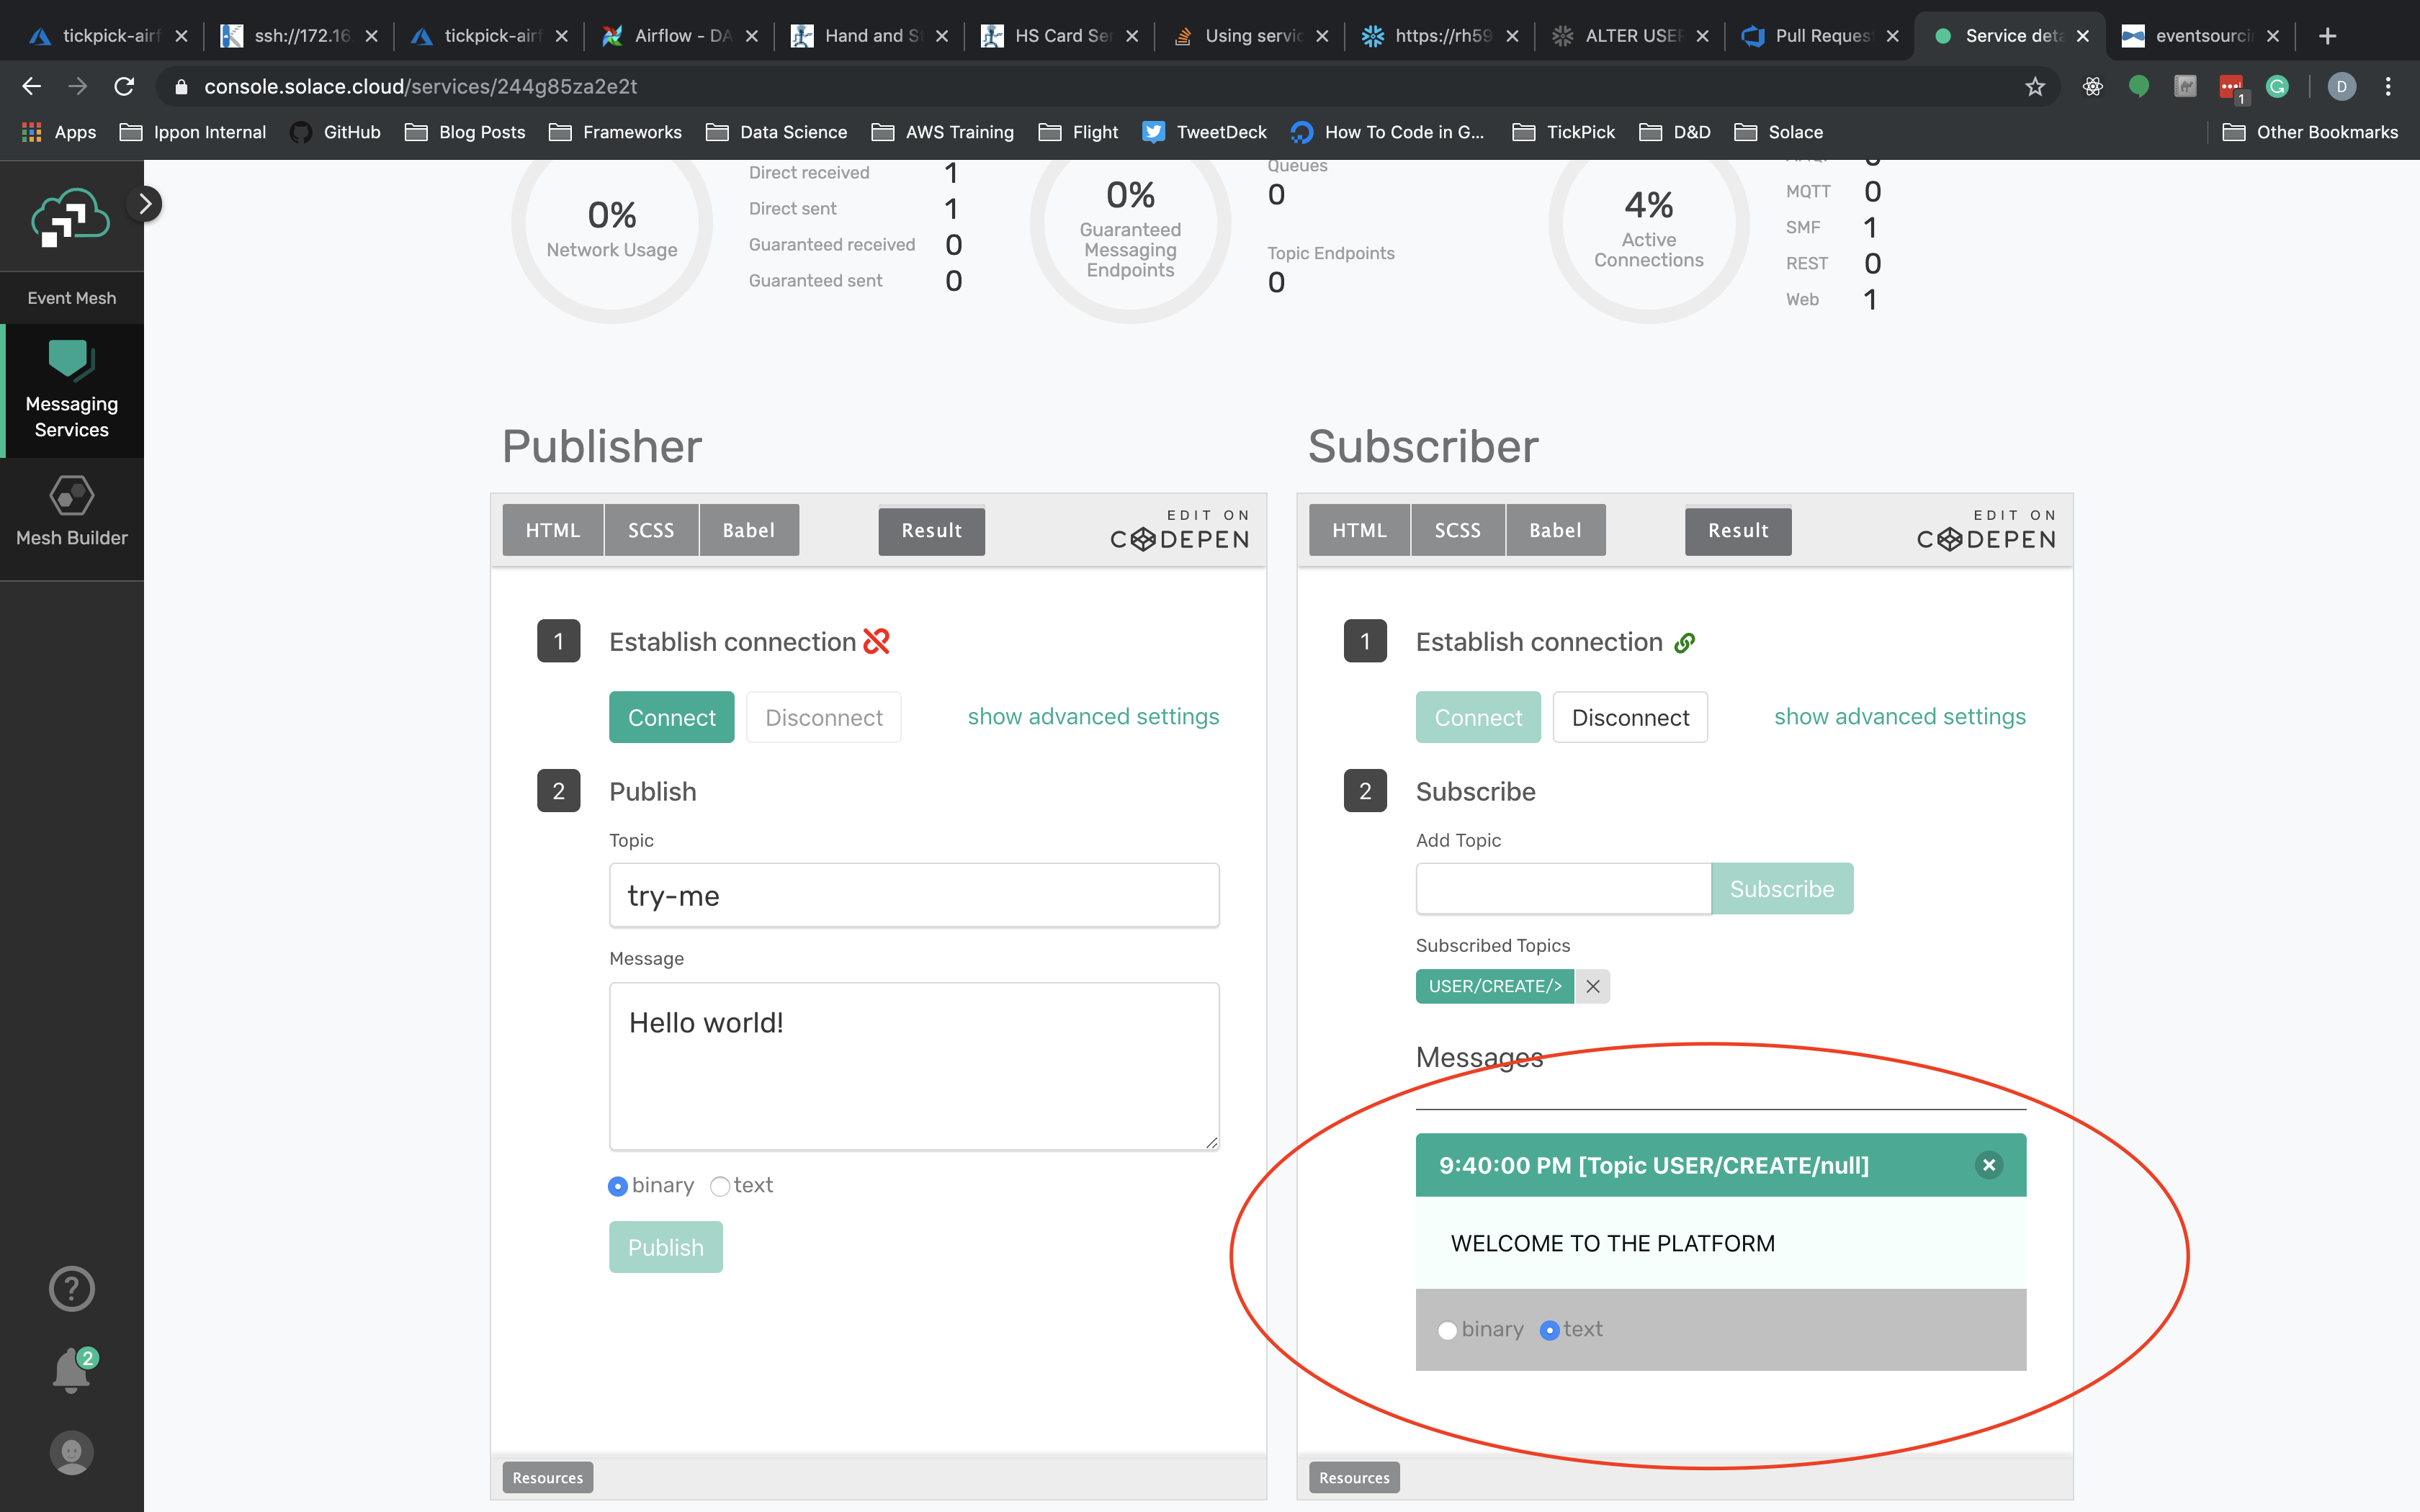Dismiss the 9:40:00 PM message

click(1988, 1164)
